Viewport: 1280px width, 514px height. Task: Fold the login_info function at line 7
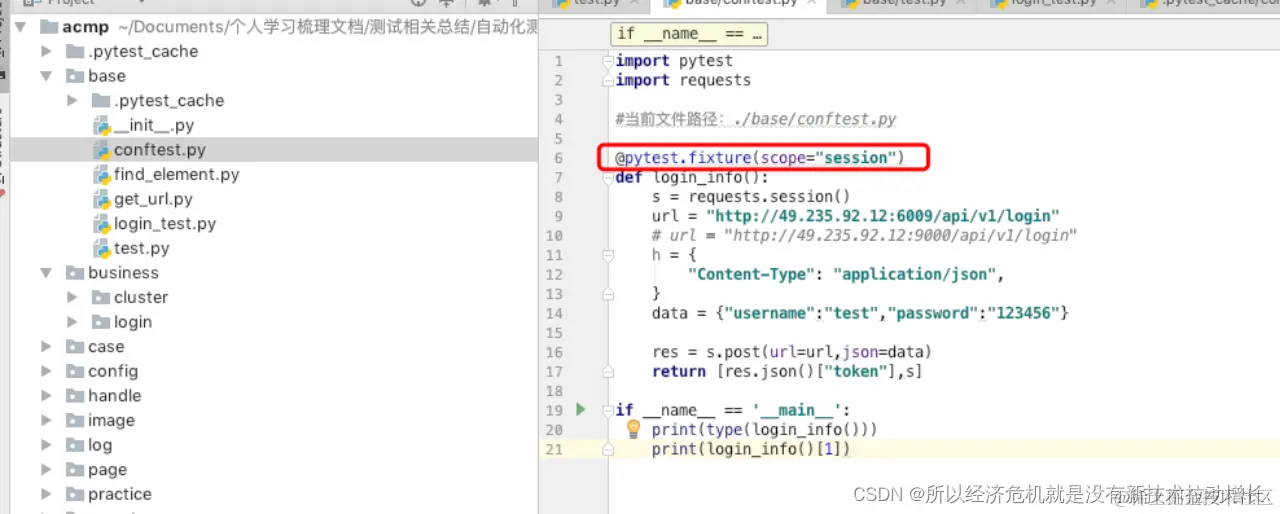(x=607, y=177)
